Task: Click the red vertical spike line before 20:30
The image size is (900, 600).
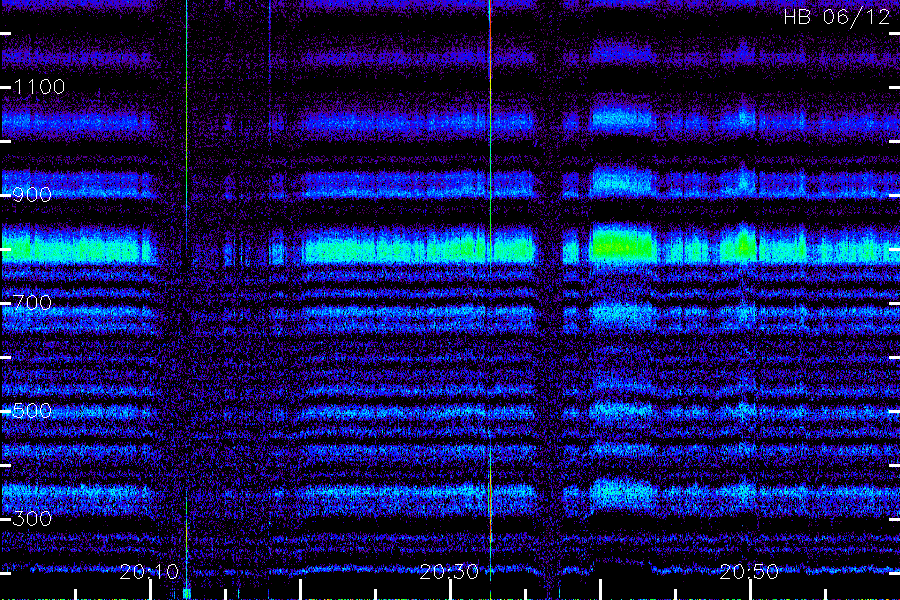Action: (x=490, y=299)
